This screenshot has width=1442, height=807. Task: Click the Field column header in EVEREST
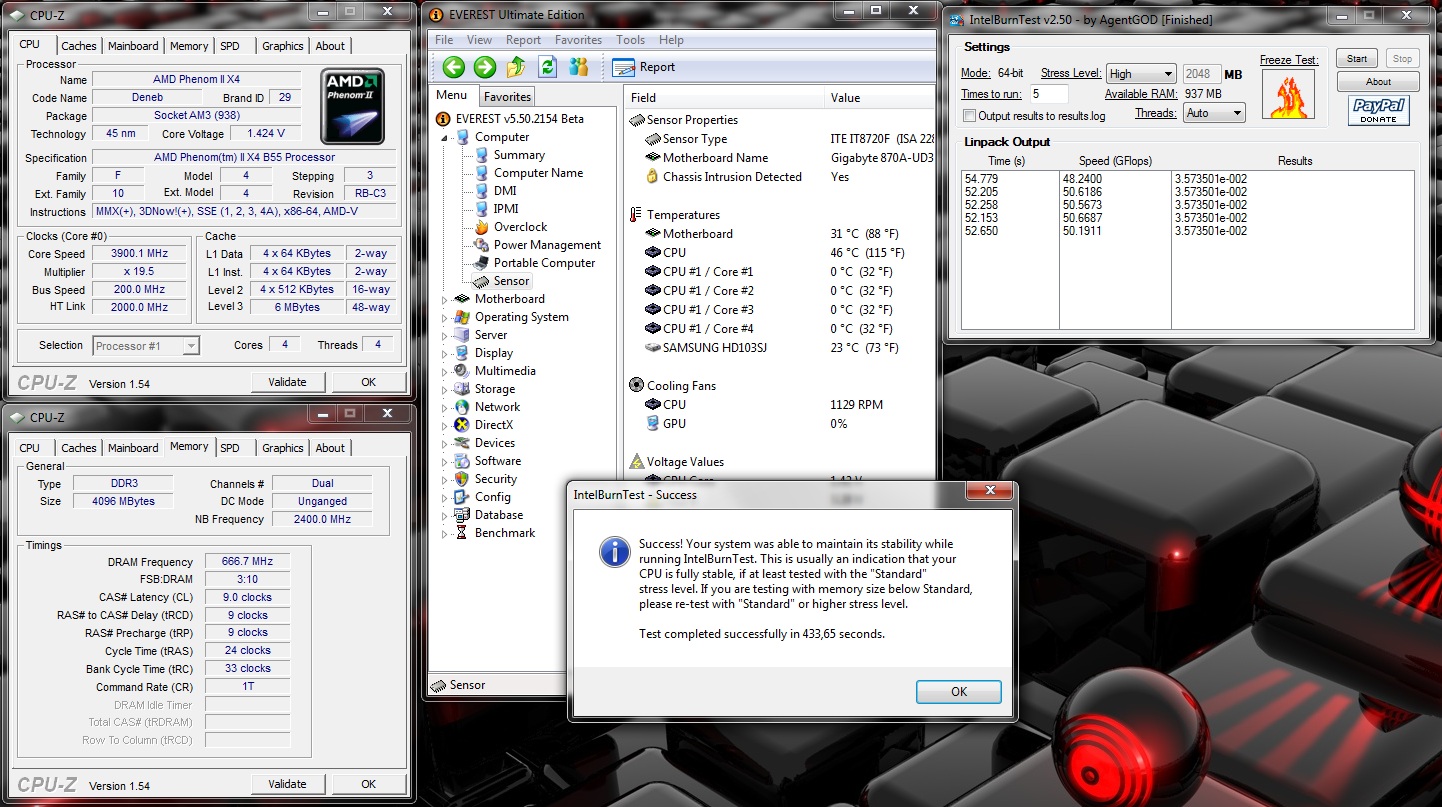pos(726,98)
